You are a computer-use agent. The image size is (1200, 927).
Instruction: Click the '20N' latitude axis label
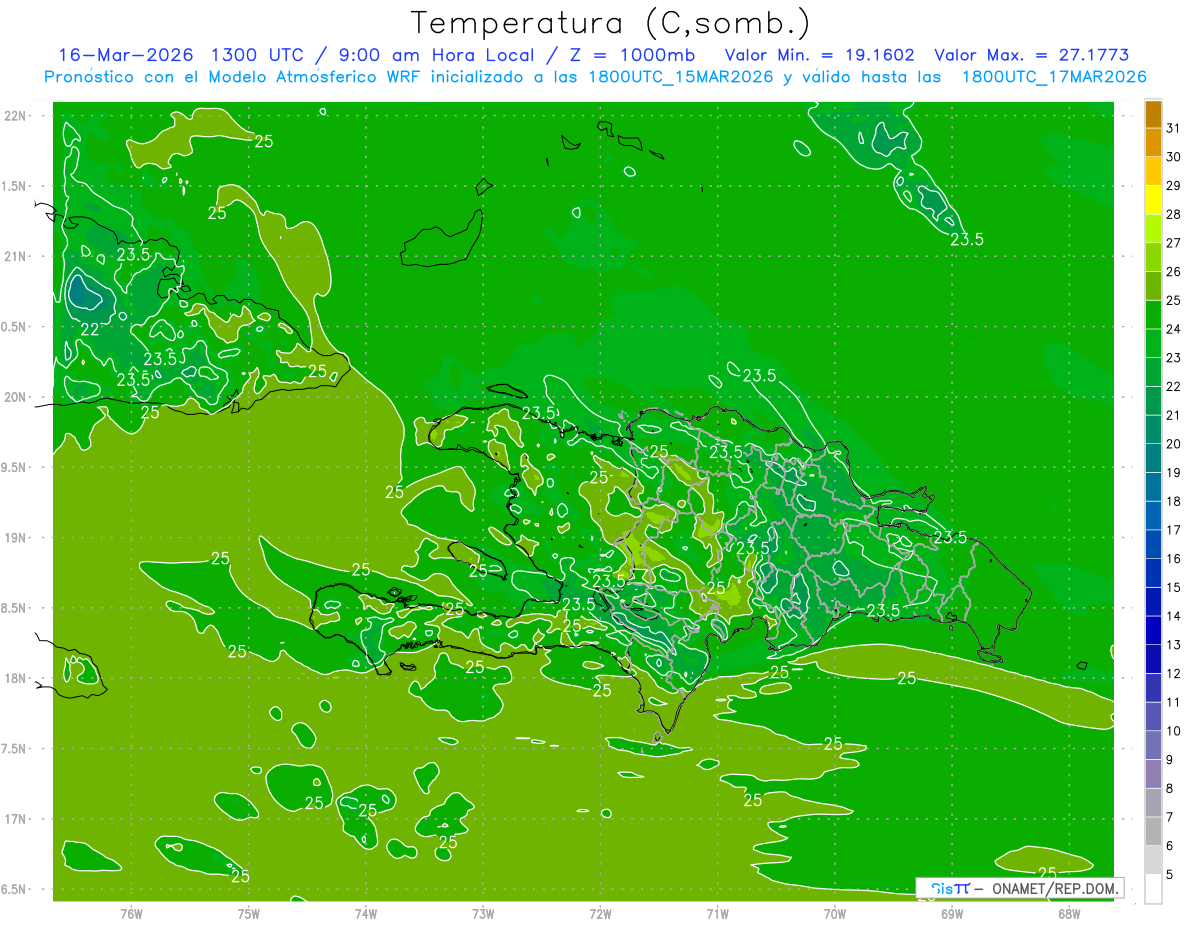tap(15, 397)
